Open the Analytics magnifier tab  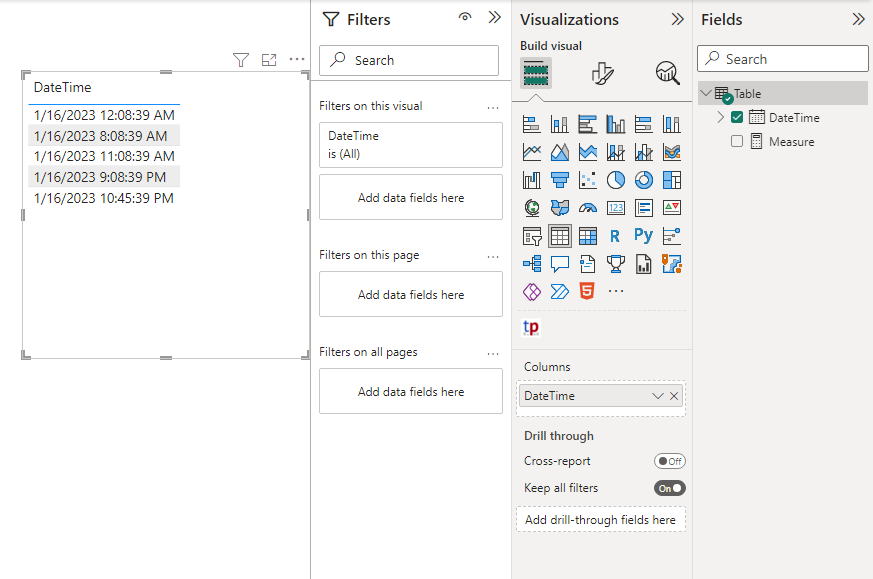click(668, 73)
